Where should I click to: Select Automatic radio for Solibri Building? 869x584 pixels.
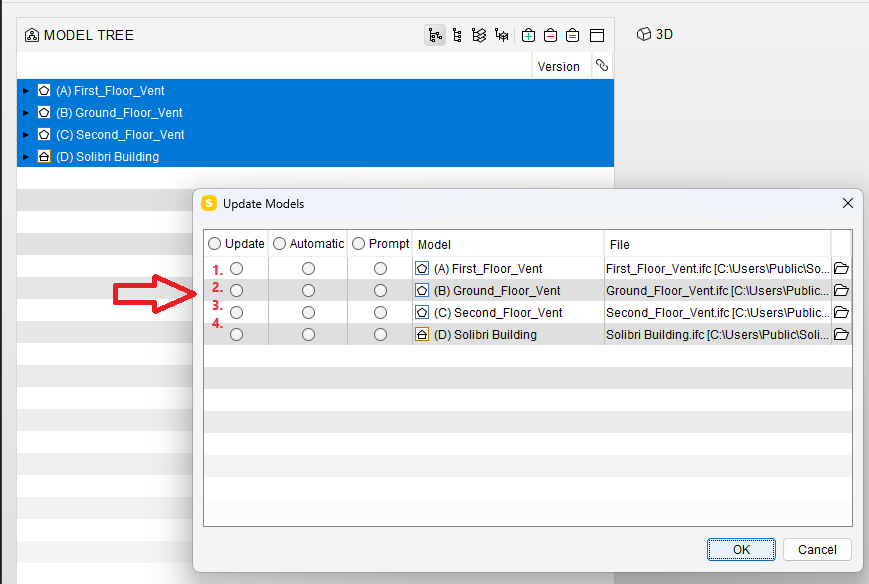309,335
